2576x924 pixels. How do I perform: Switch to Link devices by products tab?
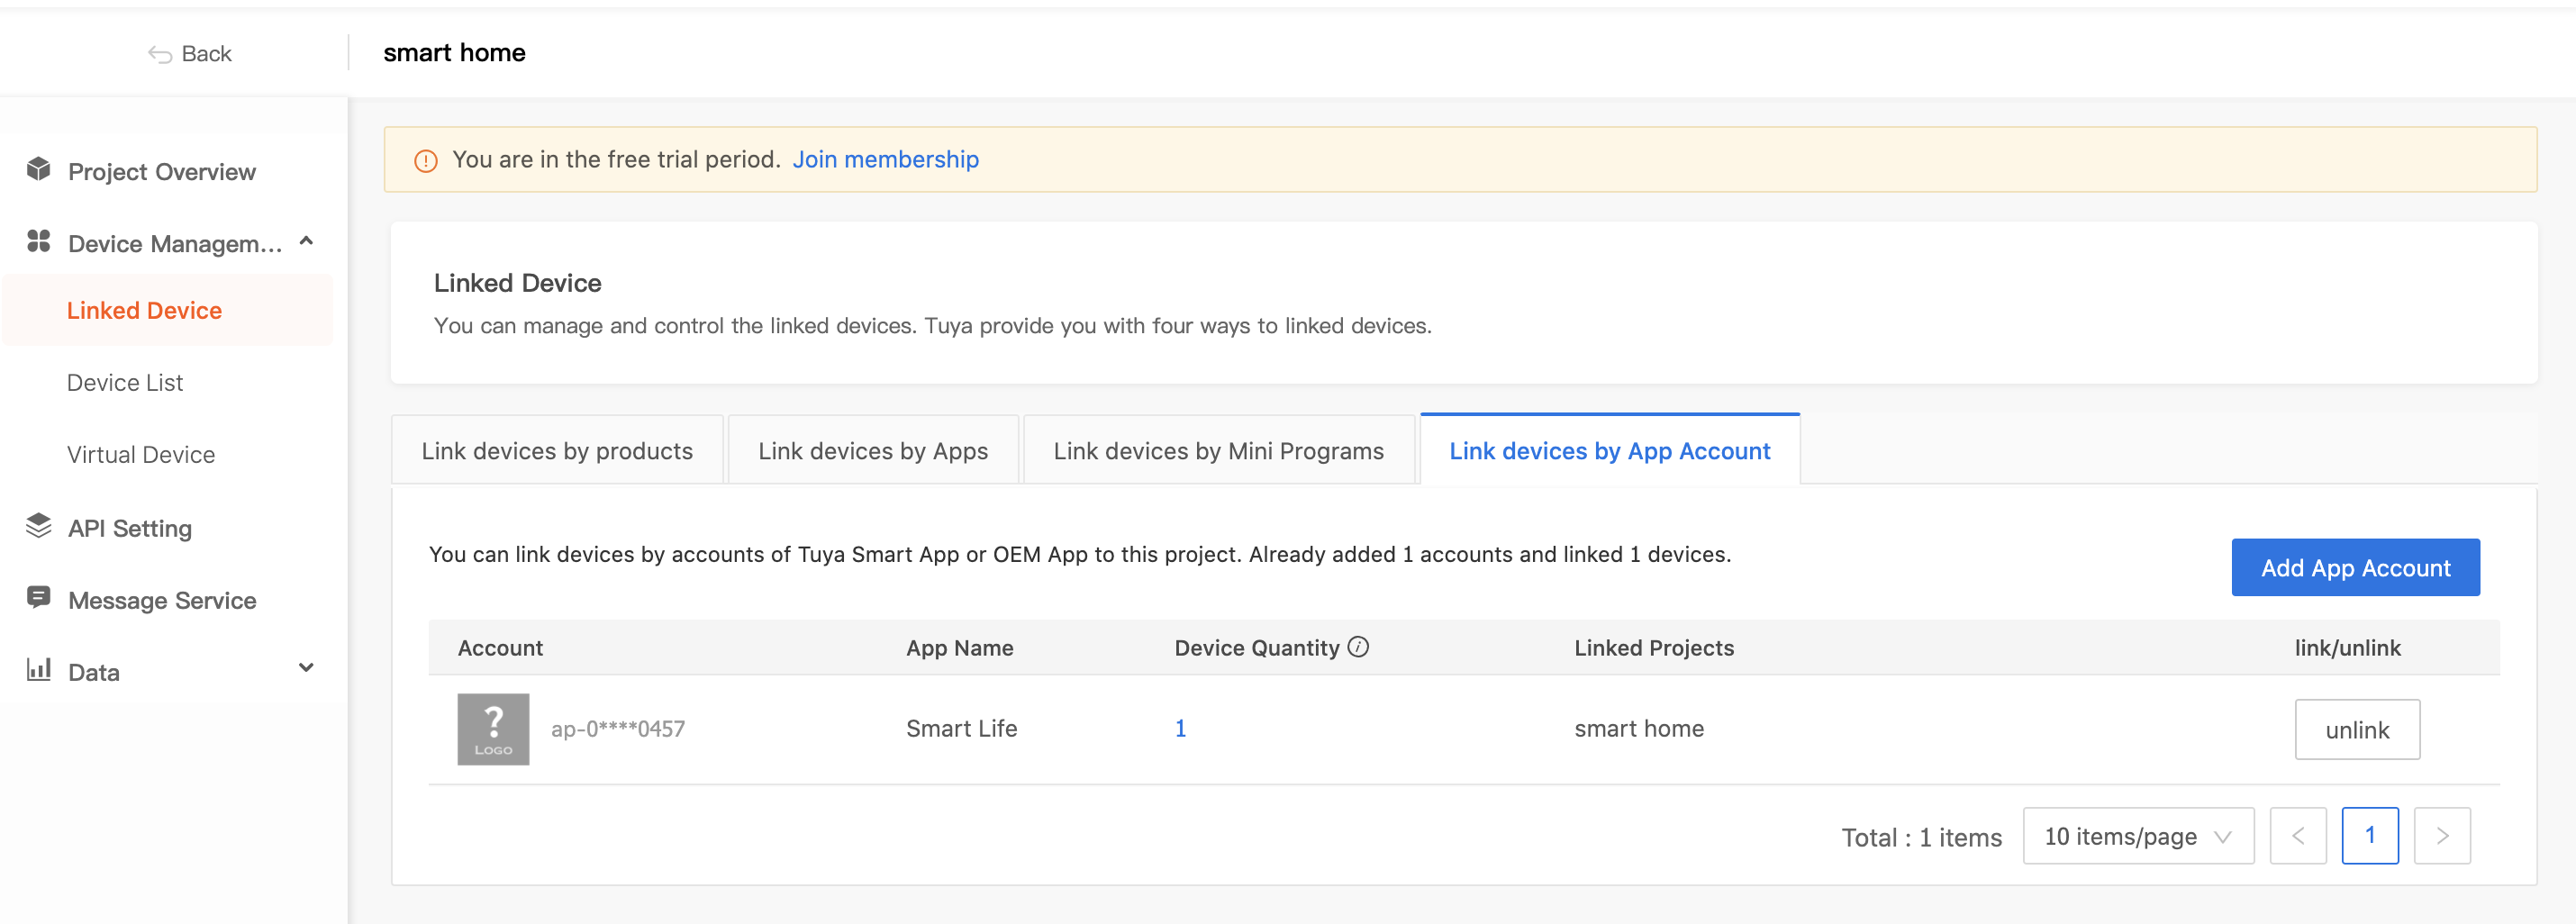[x=557, y=451]
